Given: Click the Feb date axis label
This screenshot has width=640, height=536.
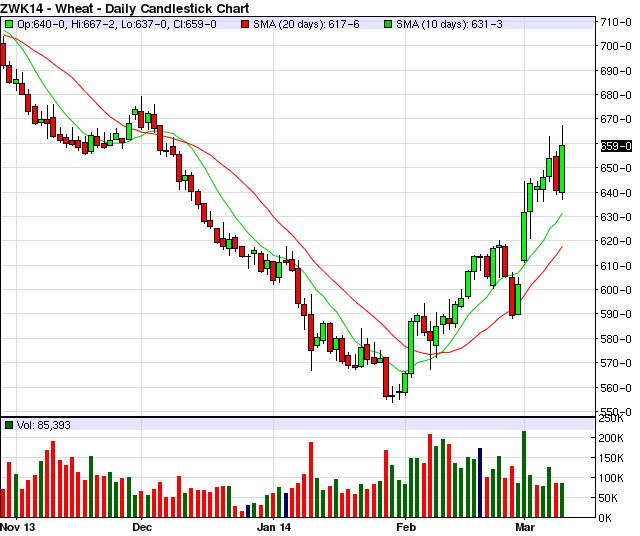Looking at the screenshot, I should (406, 527).
